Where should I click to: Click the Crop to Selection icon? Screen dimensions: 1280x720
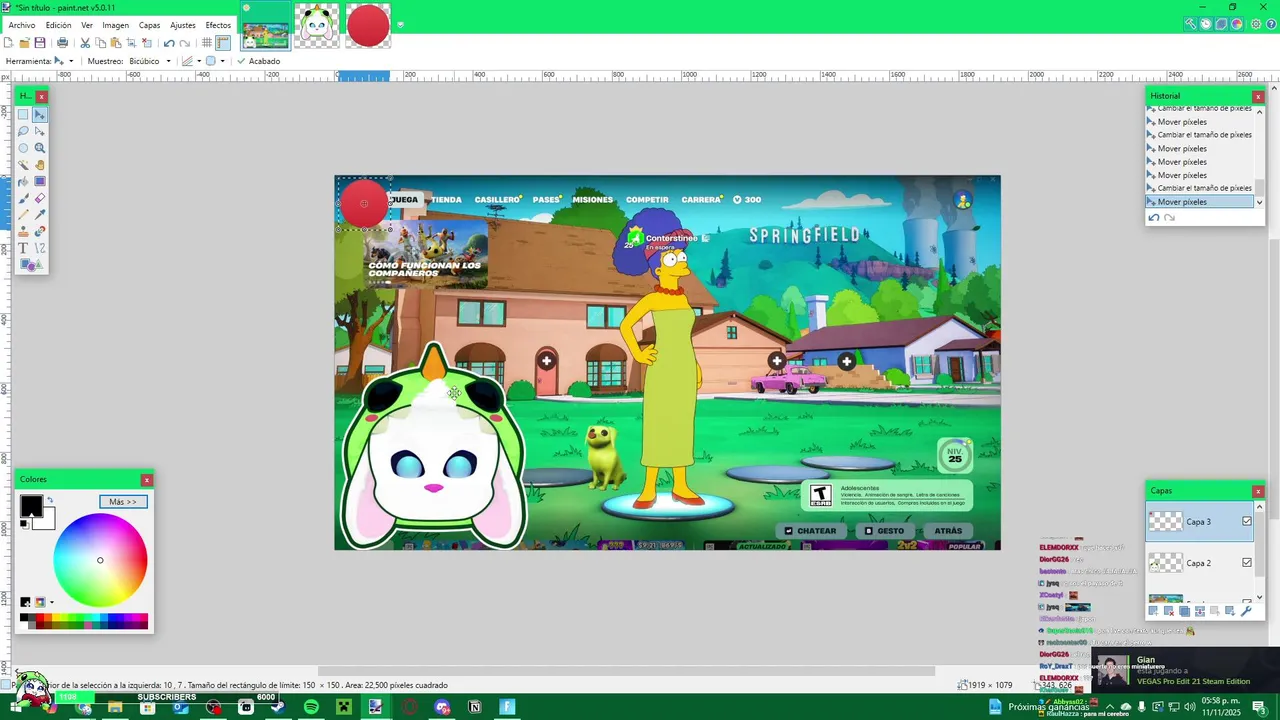tap(131, 43)
